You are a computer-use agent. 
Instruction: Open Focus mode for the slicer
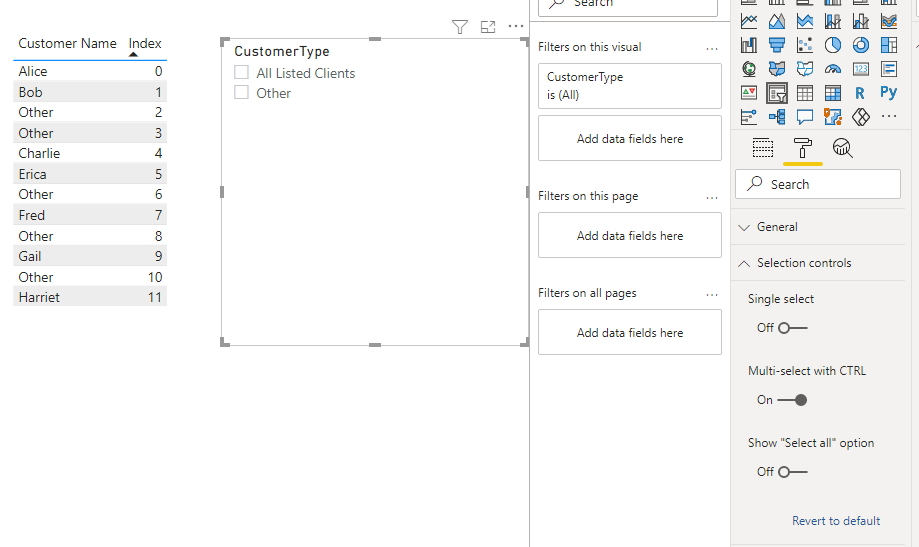tap(488, 27)
